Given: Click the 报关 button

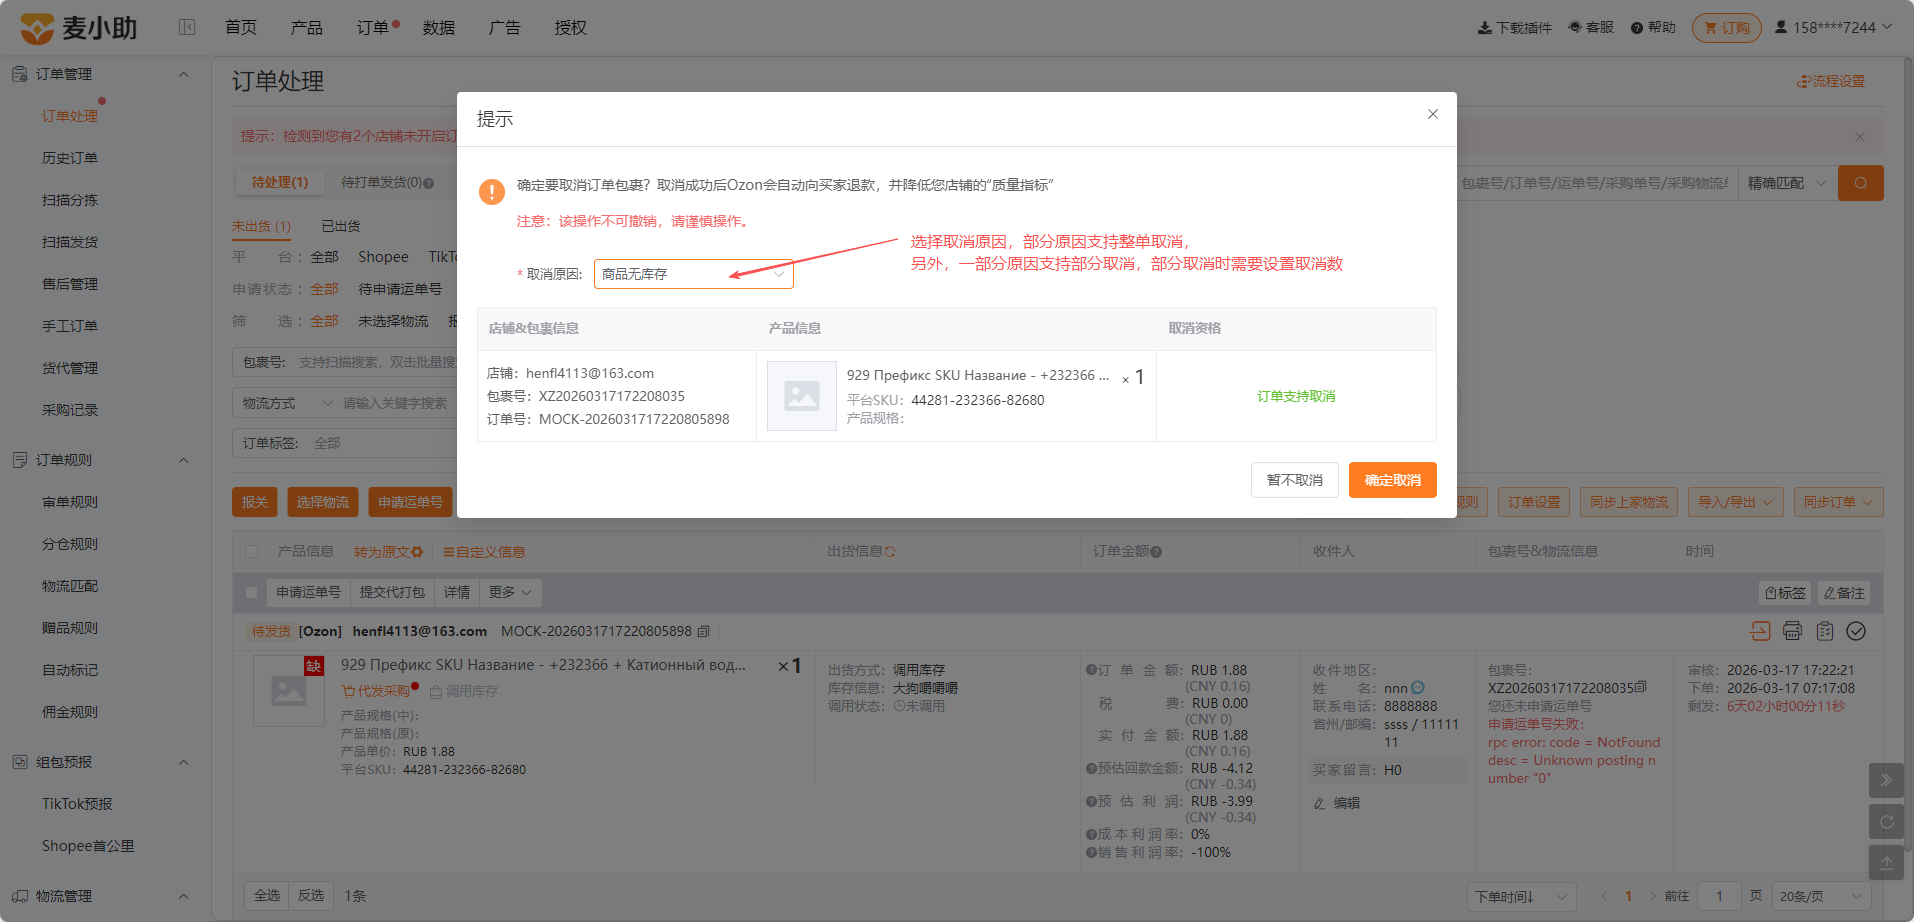Looking at the screenshot, I should [x=255, y=502].
